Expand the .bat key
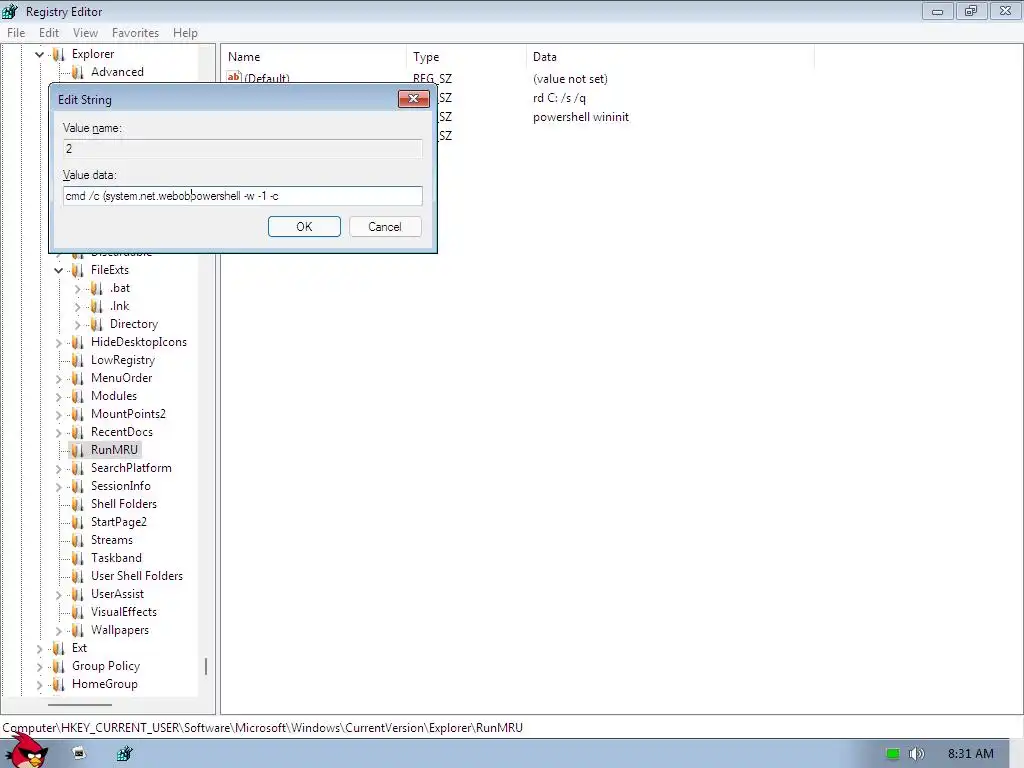The height and width of the screenshot is (768, 1024). (x=77, y=289)
